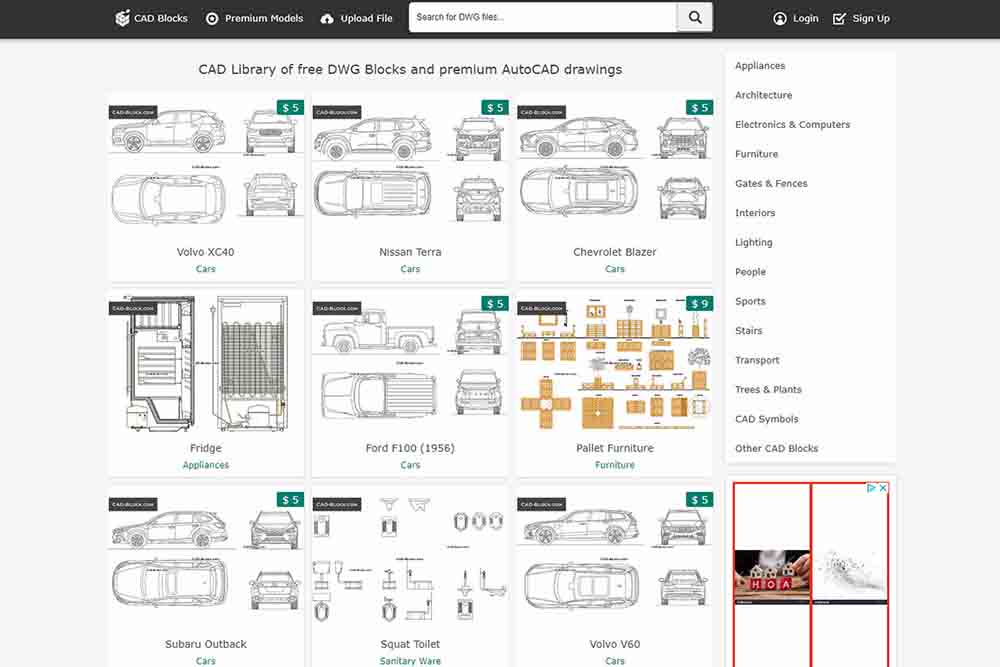Image resolution: width=1000 pixels, height=667 pixels.
Task: Open the Gates & Fences category
Action: point(771,183)
